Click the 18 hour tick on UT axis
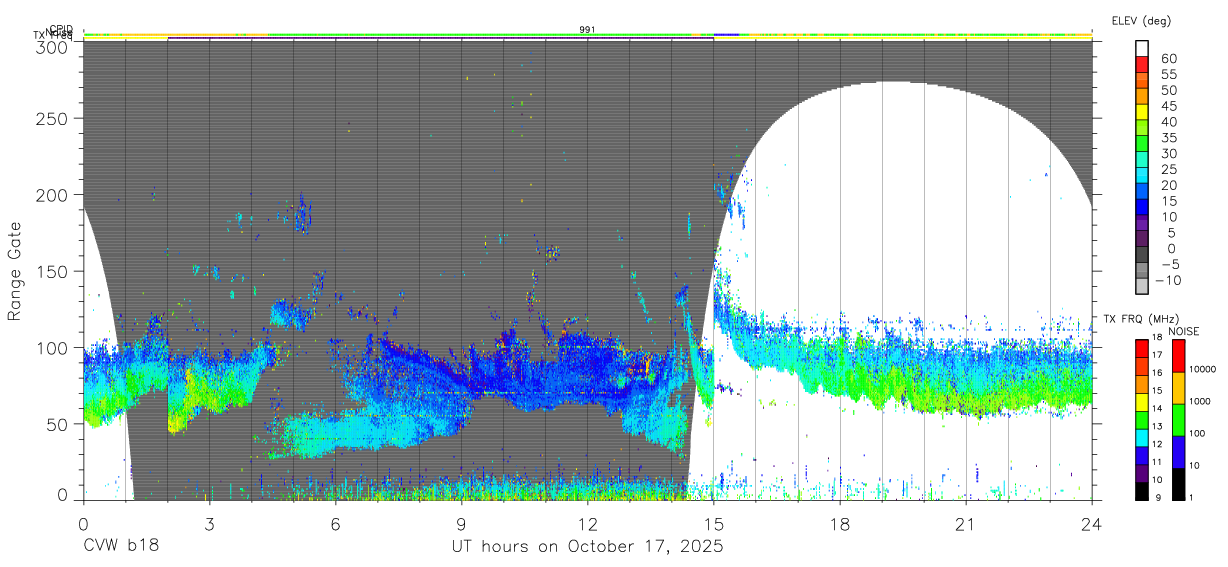The width and height of the screenshot is (1228, 567). [839, 524]
